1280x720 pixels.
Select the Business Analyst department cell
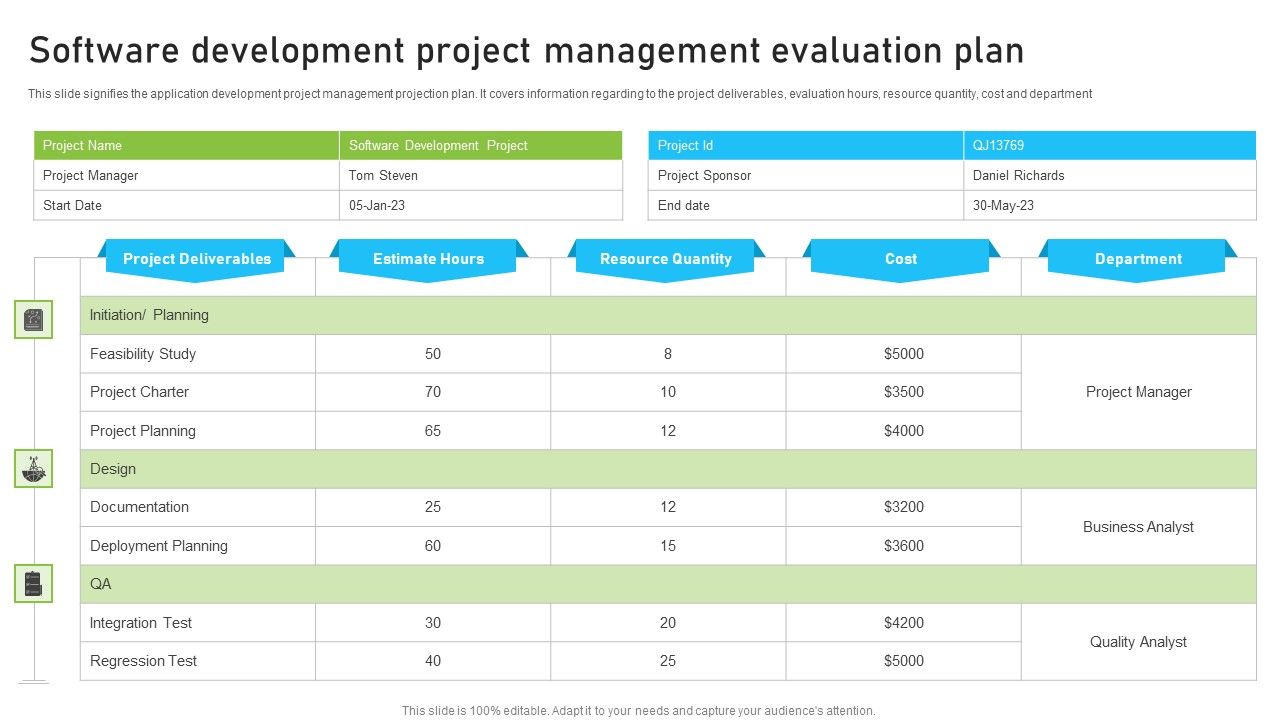pos(1139,527)
